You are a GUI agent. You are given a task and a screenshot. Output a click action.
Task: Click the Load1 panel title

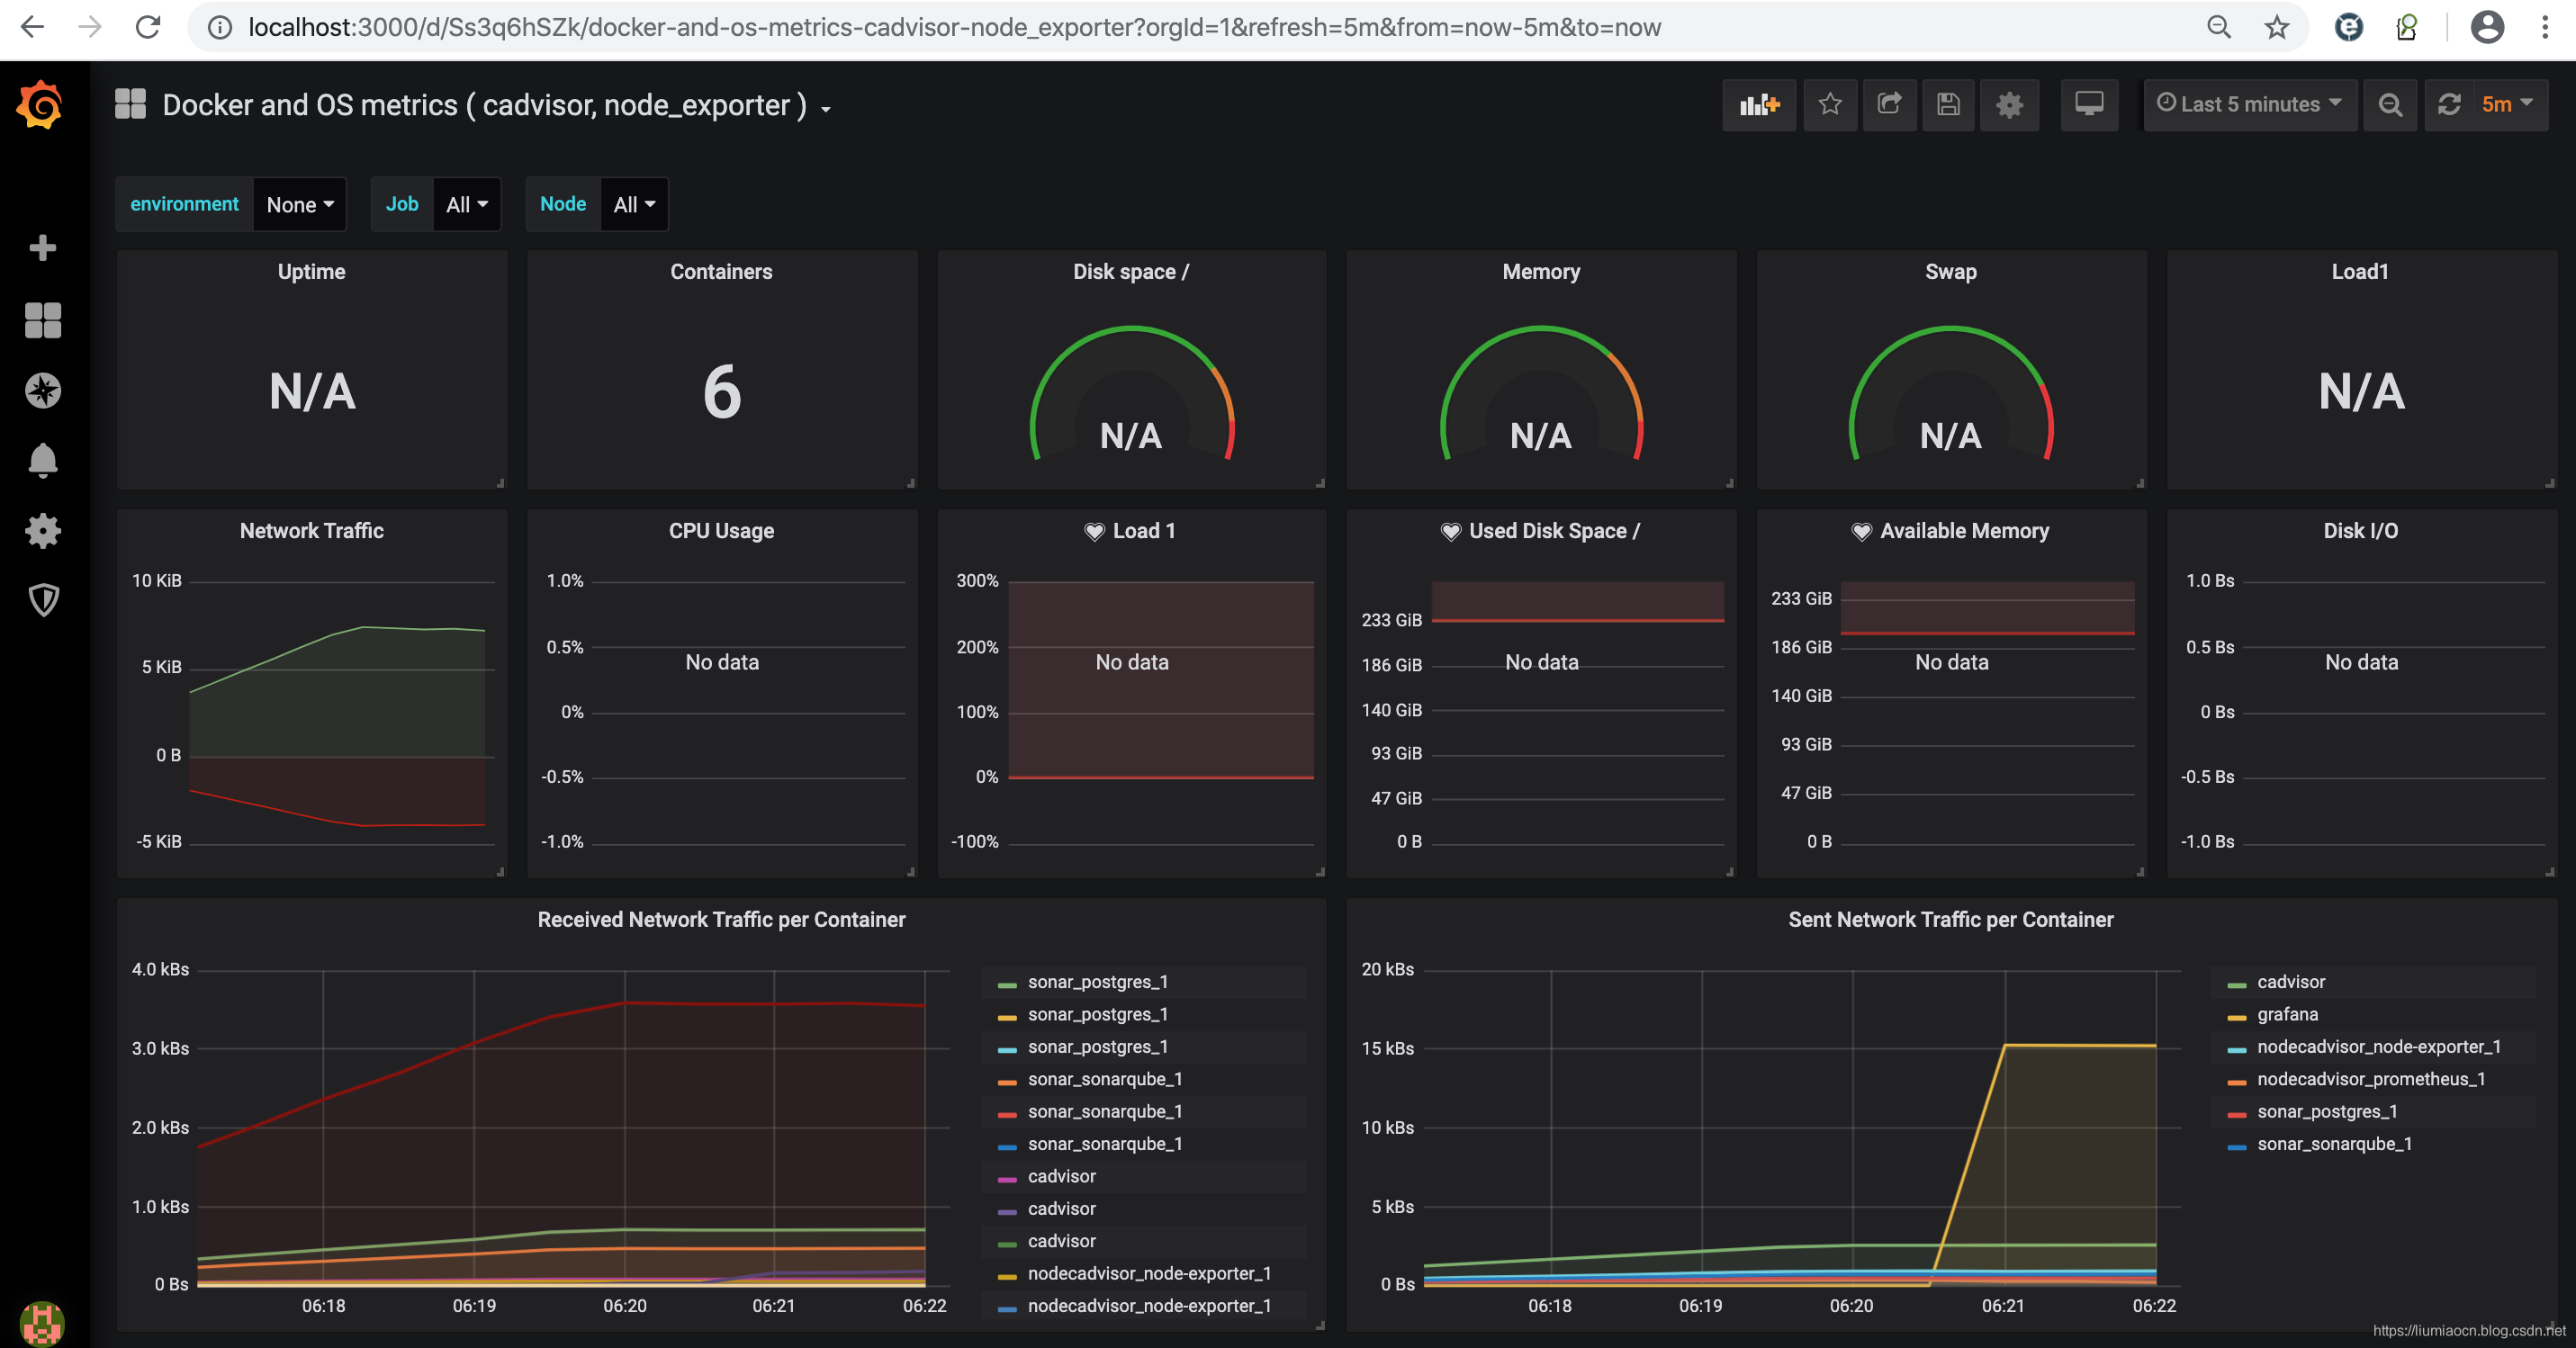click(2360, 272)
